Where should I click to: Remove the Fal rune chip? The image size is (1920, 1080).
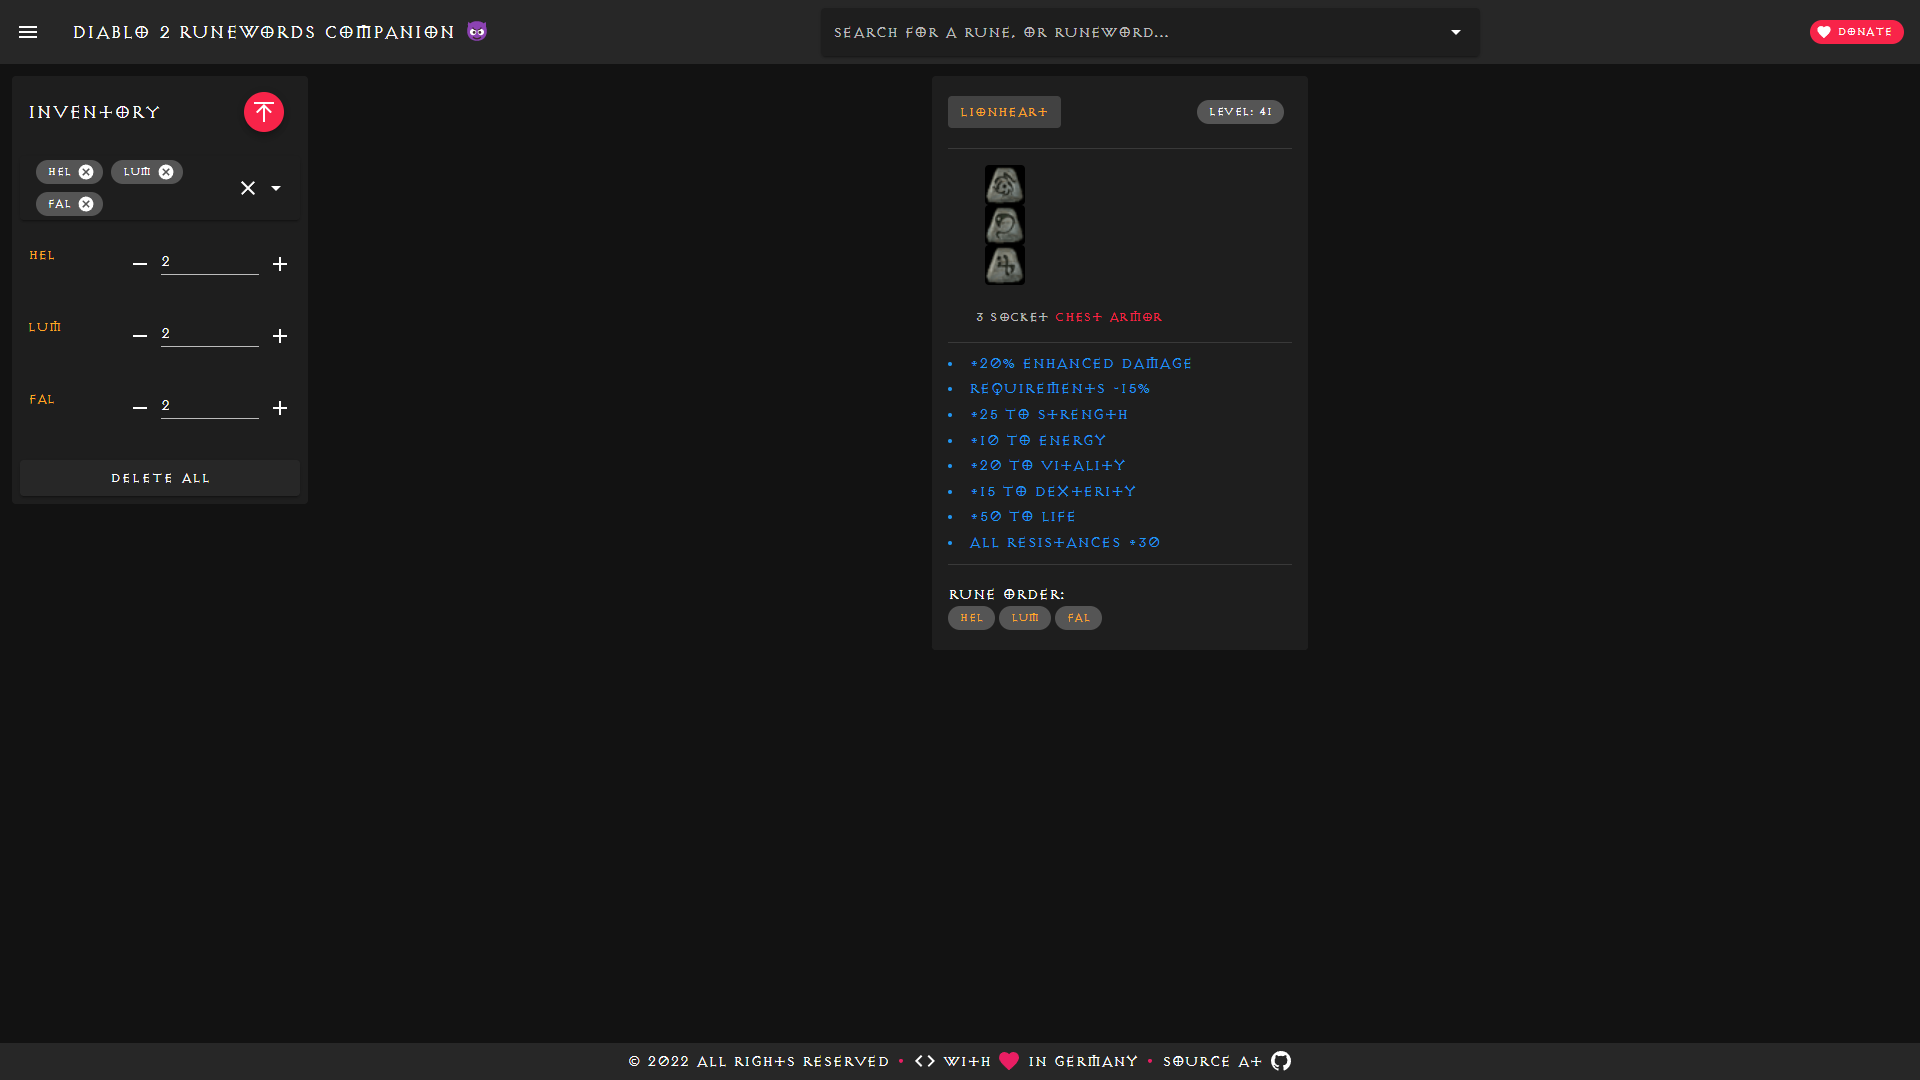pyautogui.click(x=86, y=204)
